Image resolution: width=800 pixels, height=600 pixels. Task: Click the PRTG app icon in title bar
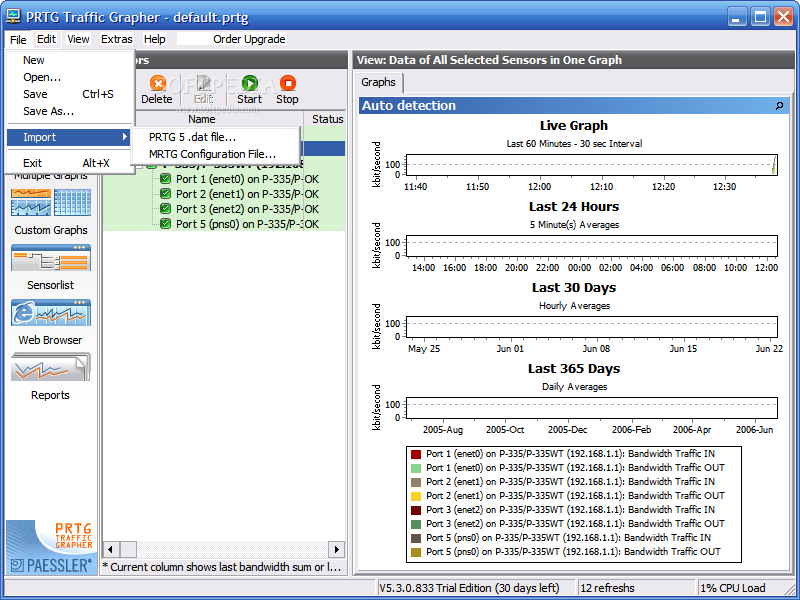coord(14,17)
